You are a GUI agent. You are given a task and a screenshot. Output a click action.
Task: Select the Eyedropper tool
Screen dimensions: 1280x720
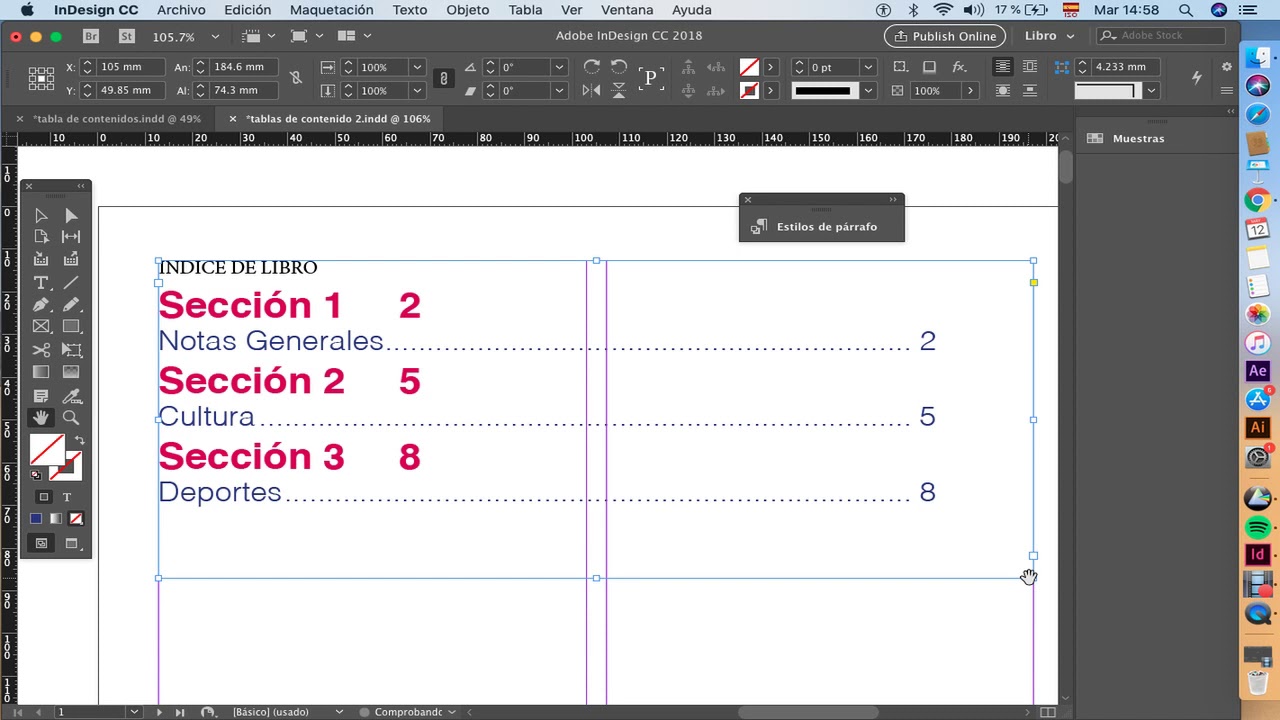click(71, 396)
